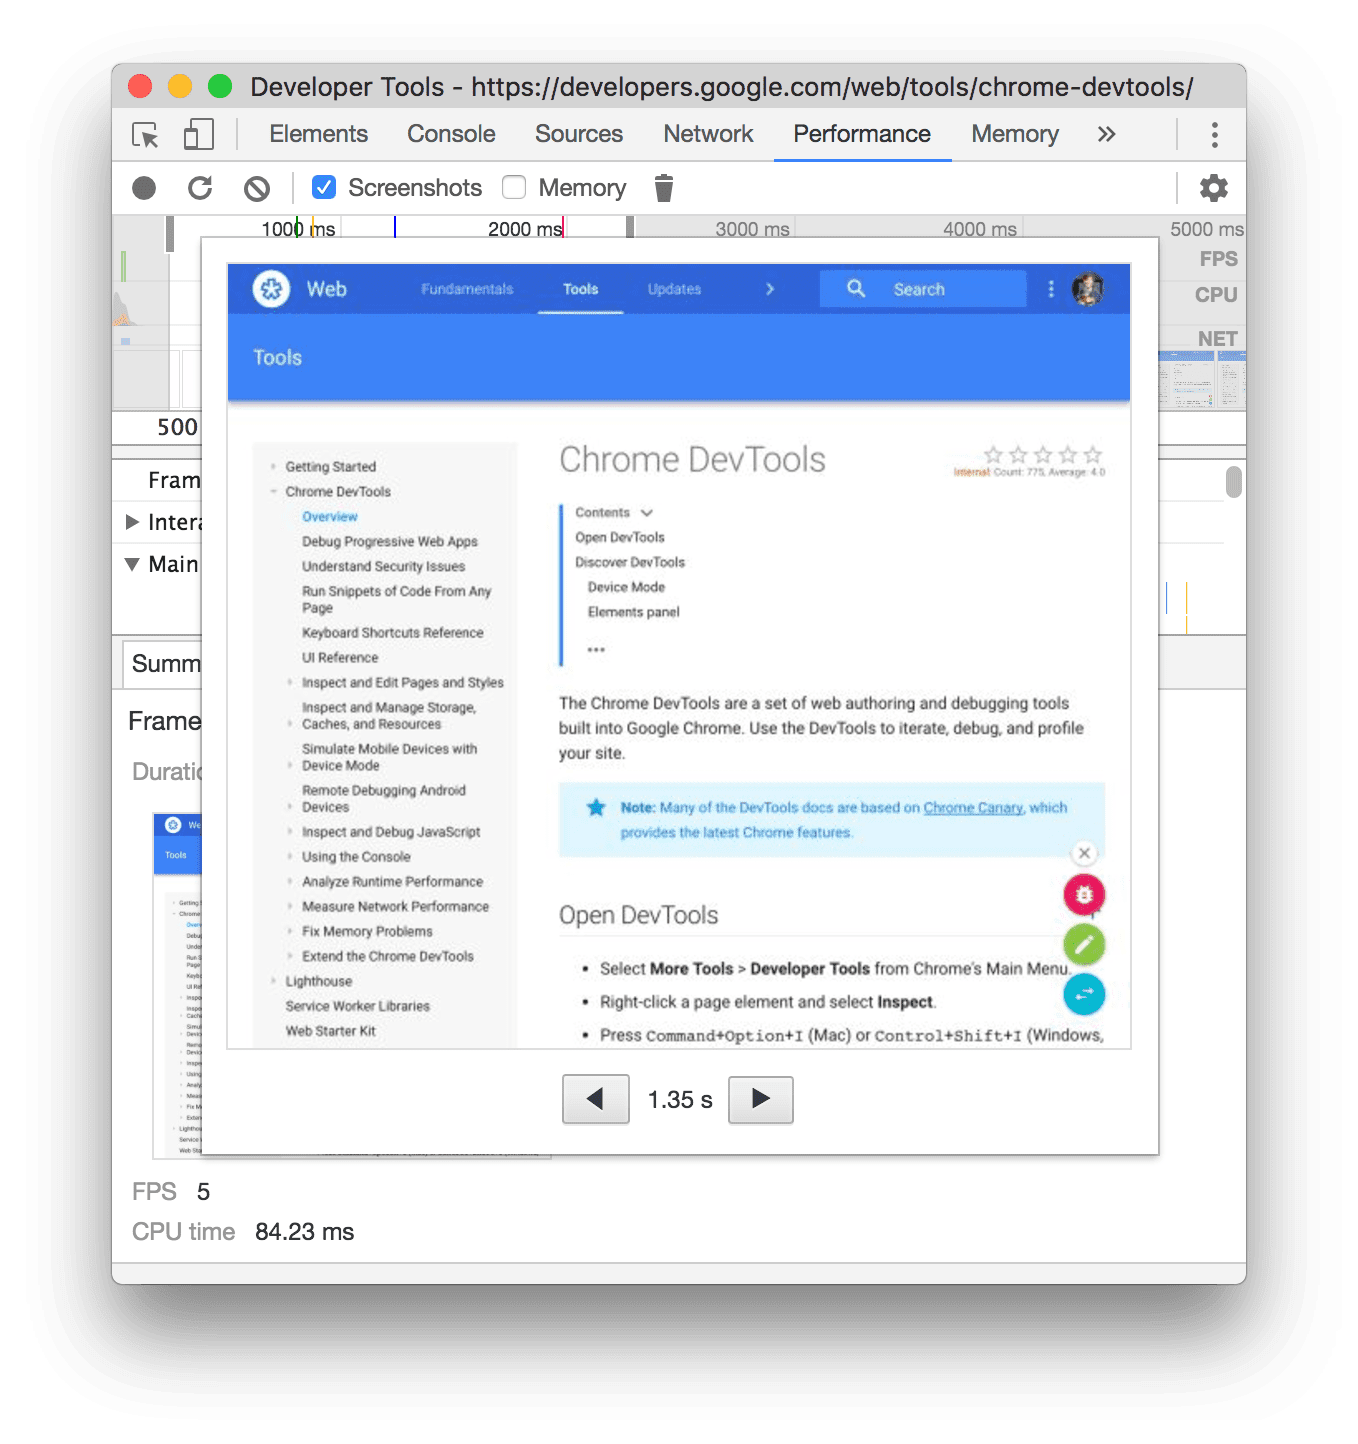Image resolution: width=1358 pixels, height=1444 pixels.
Task: Click the fifth rating star
Action: [1093, 455]
